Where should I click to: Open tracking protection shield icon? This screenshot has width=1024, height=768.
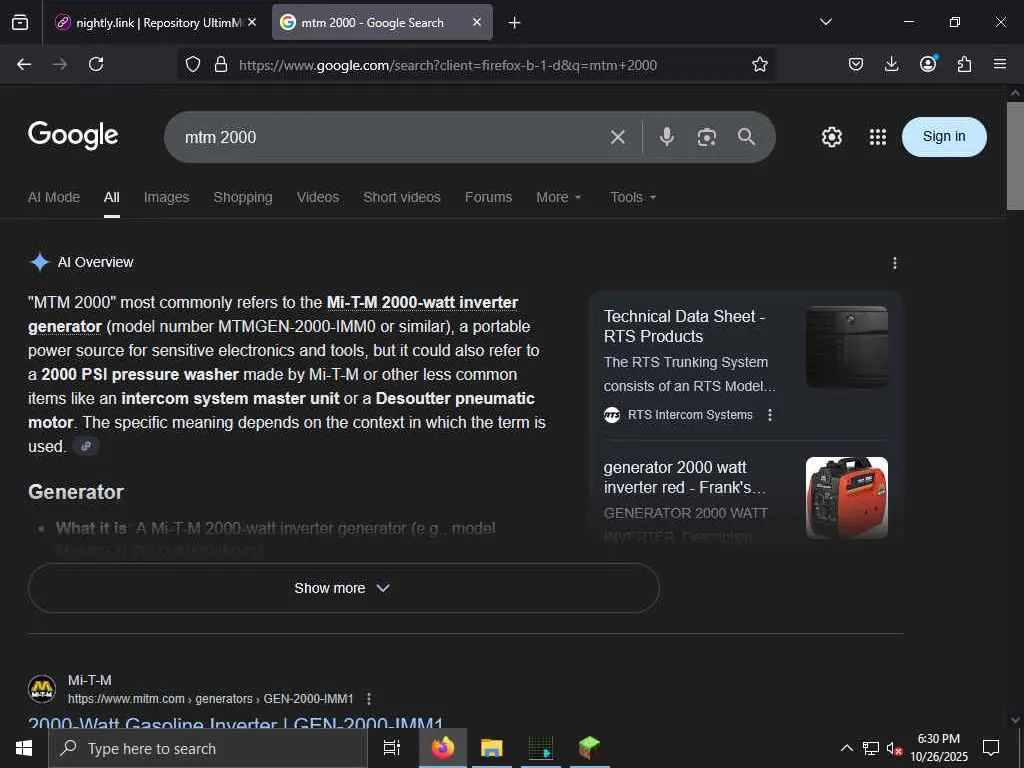(193, 64)
